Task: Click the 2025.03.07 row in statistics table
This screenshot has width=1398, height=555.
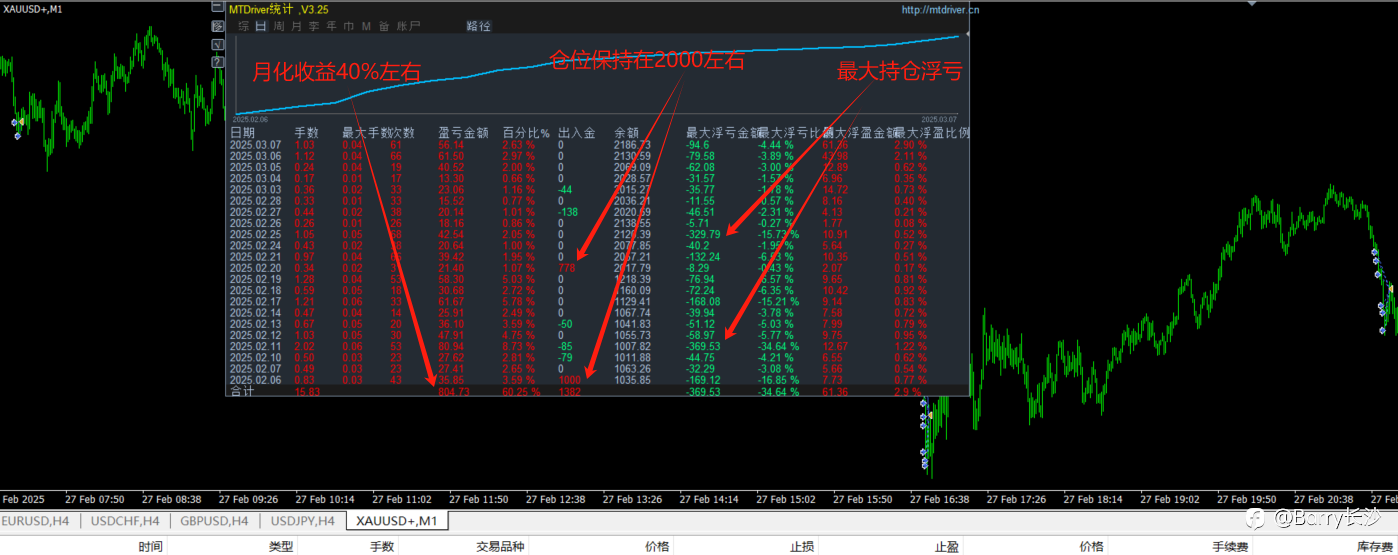Action: tap(598, 145)
